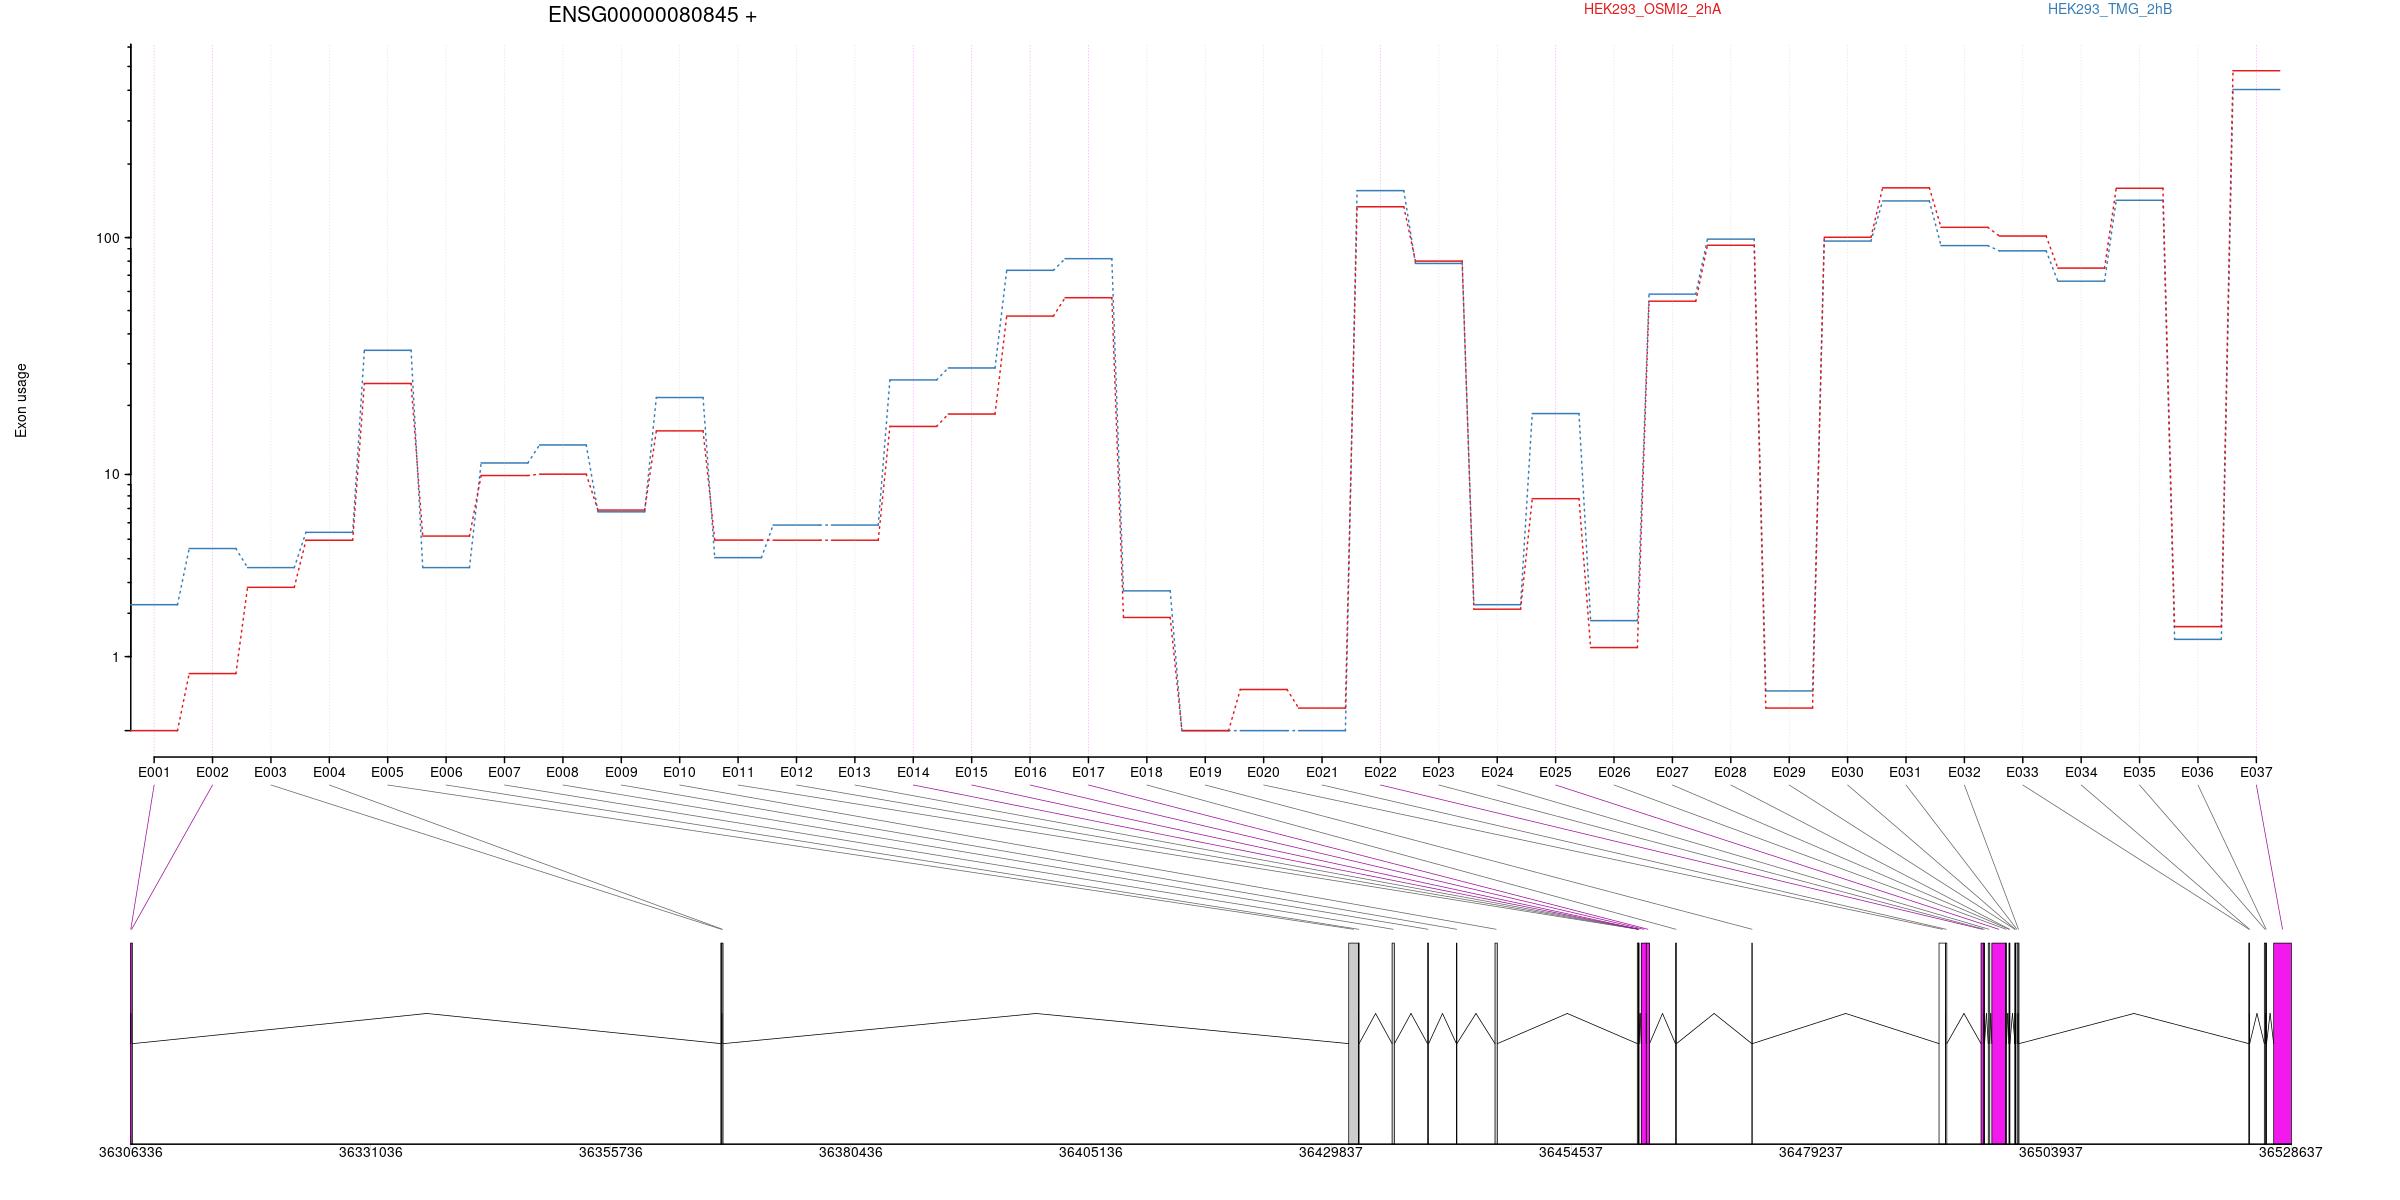The width and height of the screenshot is (2400, 1200).
Task: Click exon label E021
Action: click(x=1322, y=772)
